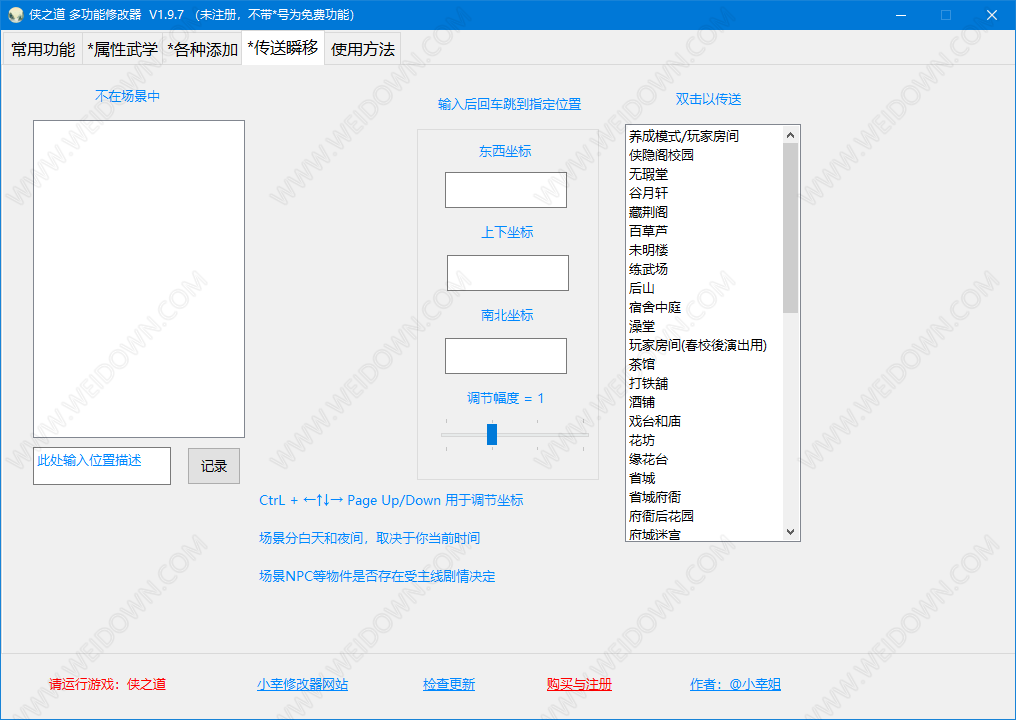The height and width of the screenshot is (720, 1016).
Task: Focus the 东西坐标 input box
Action: pyautogui.click(x=506, y=190)
